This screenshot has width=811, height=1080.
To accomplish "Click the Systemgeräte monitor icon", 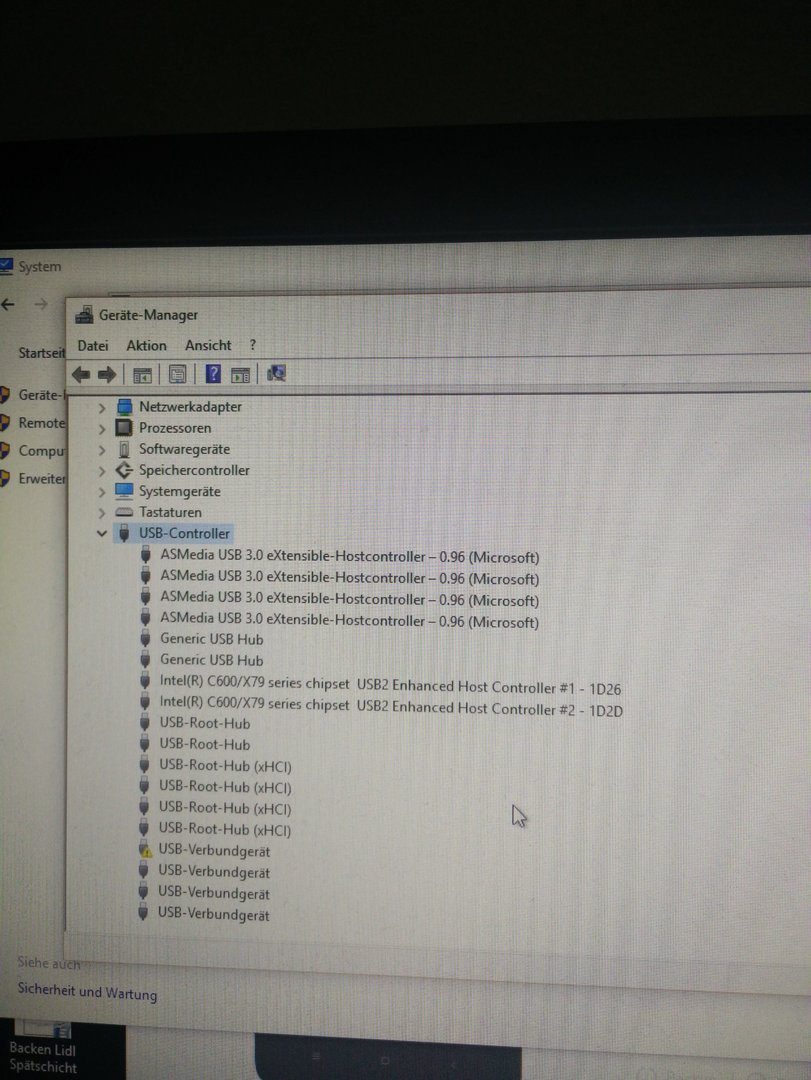I will coord(124,491).
